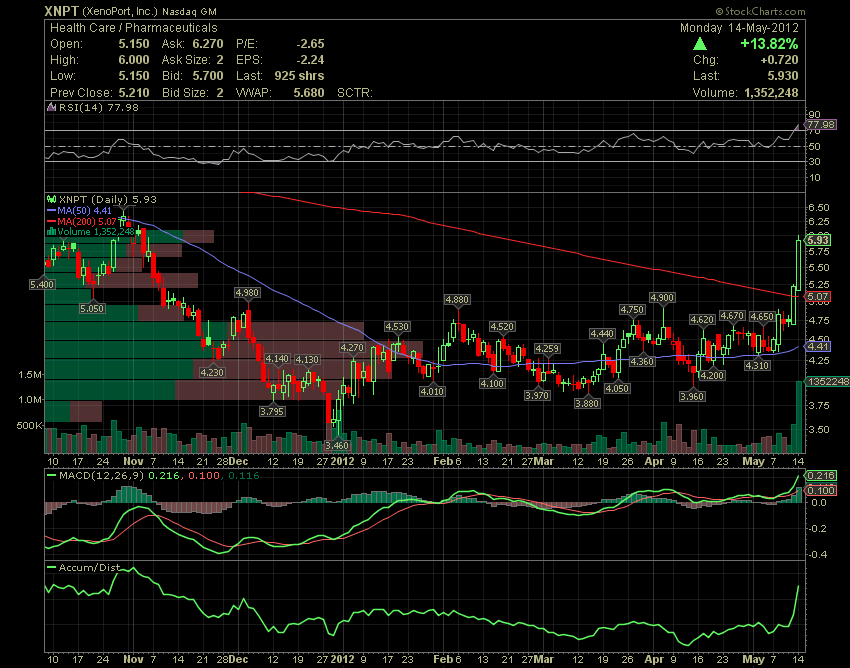
Task: Click the 4.200 price label
Action: (712, 375)
